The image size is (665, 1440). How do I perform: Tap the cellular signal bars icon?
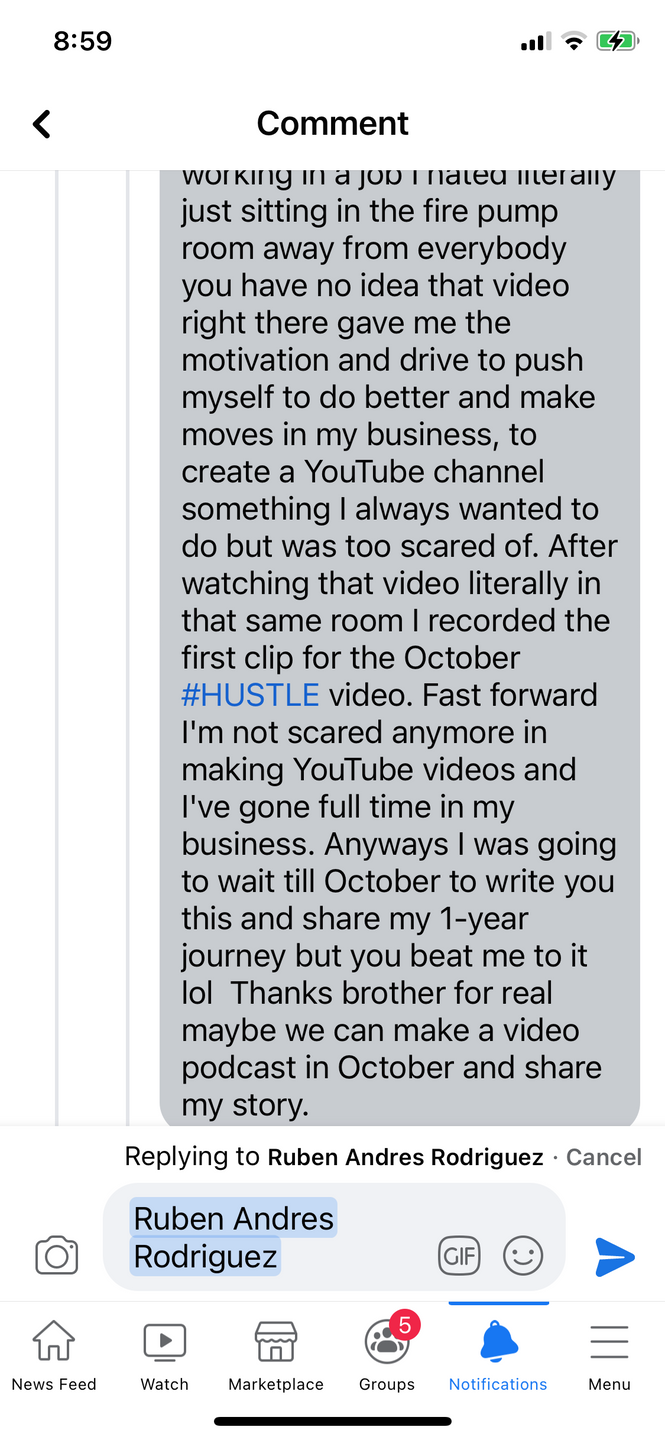535,42
